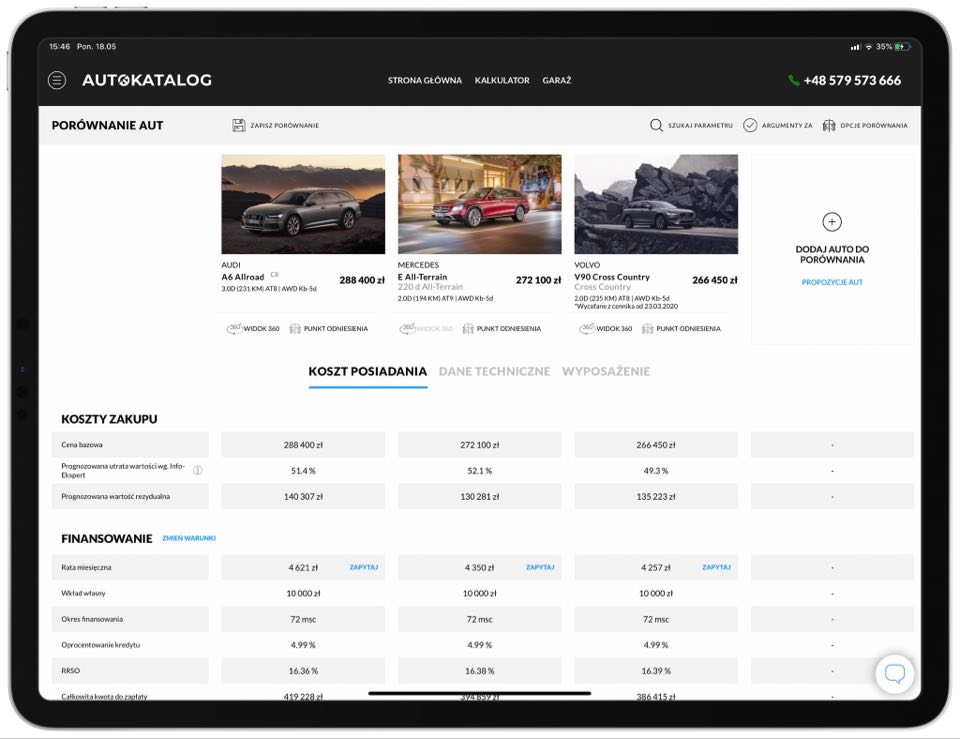Open the Garaż page

[x=557, y=80]
